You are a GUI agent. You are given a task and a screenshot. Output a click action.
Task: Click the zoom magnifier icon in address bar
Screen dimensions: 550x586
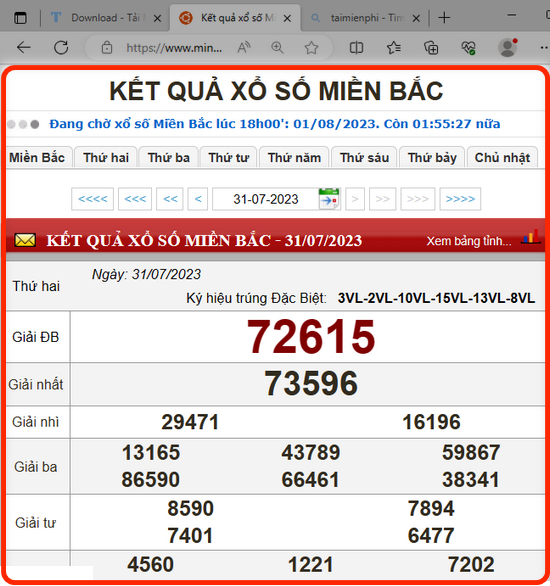277,47
